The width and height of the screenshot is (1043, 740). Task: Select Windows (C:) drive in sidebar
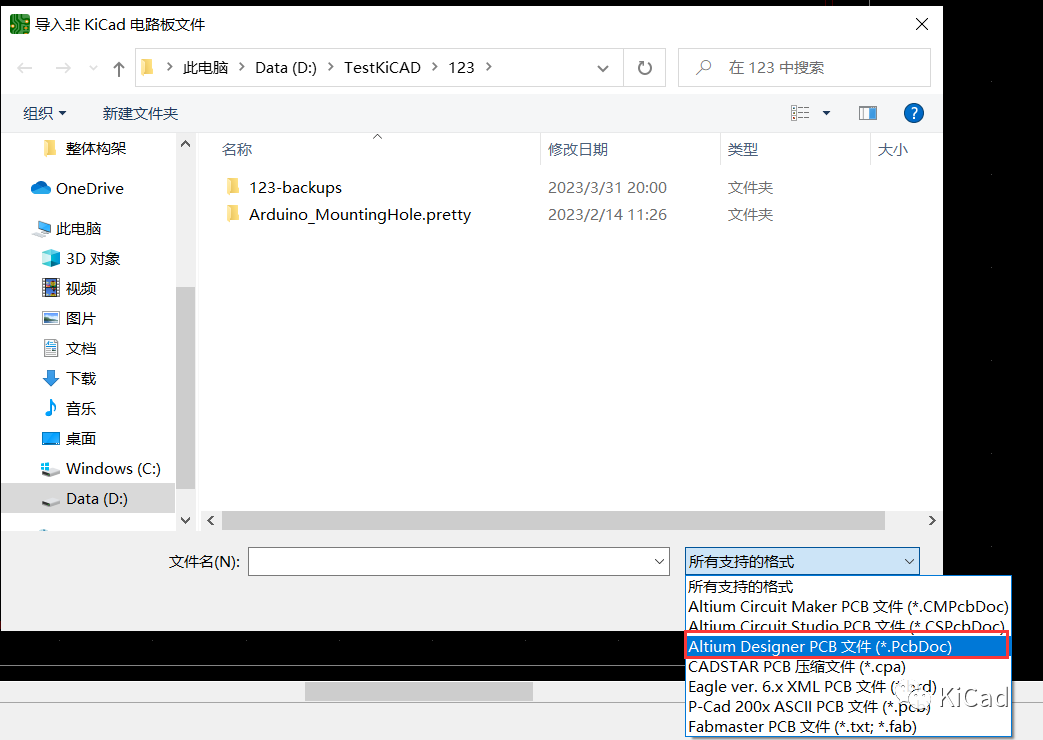(x=113, y=468)
